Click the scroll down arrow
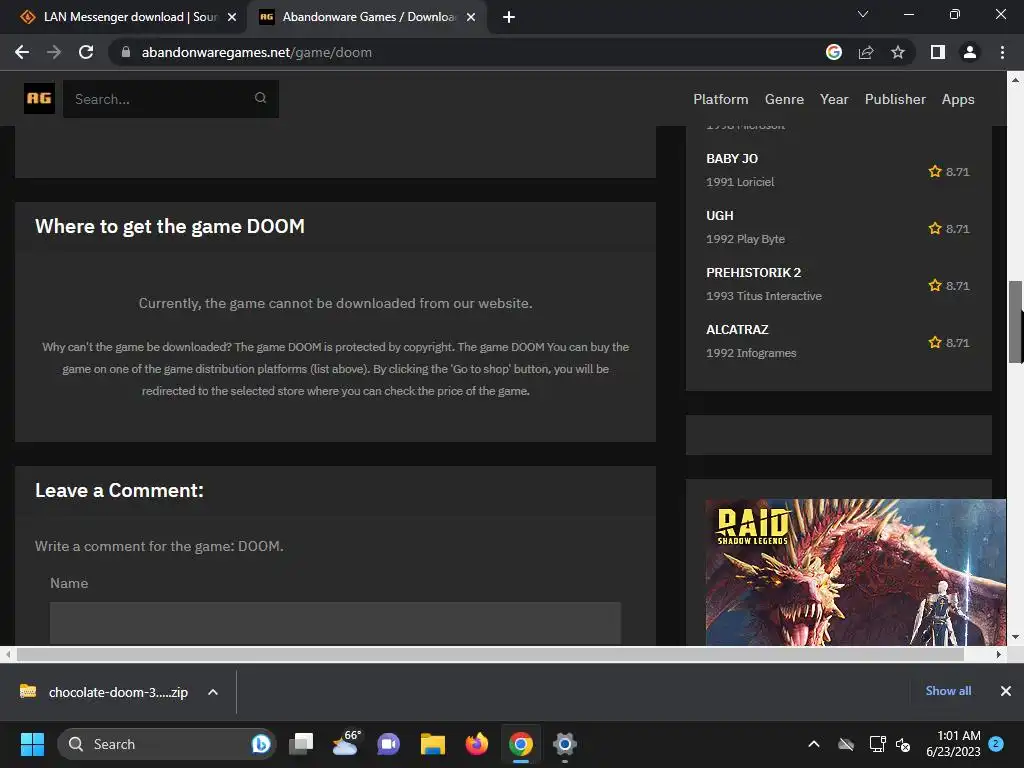This screenshot has height=768, width=1024. (1015, 637)
